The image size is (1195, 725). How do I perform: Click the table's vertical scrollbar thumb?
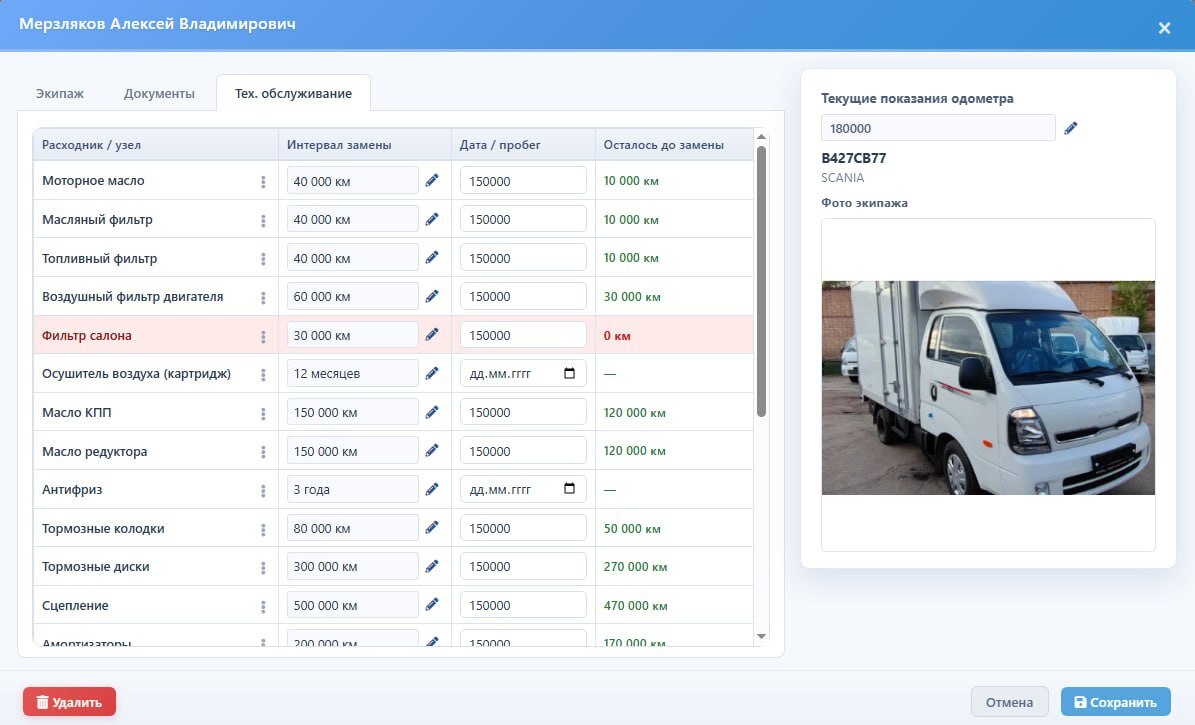pyautogui.click(x=761, y=281)
